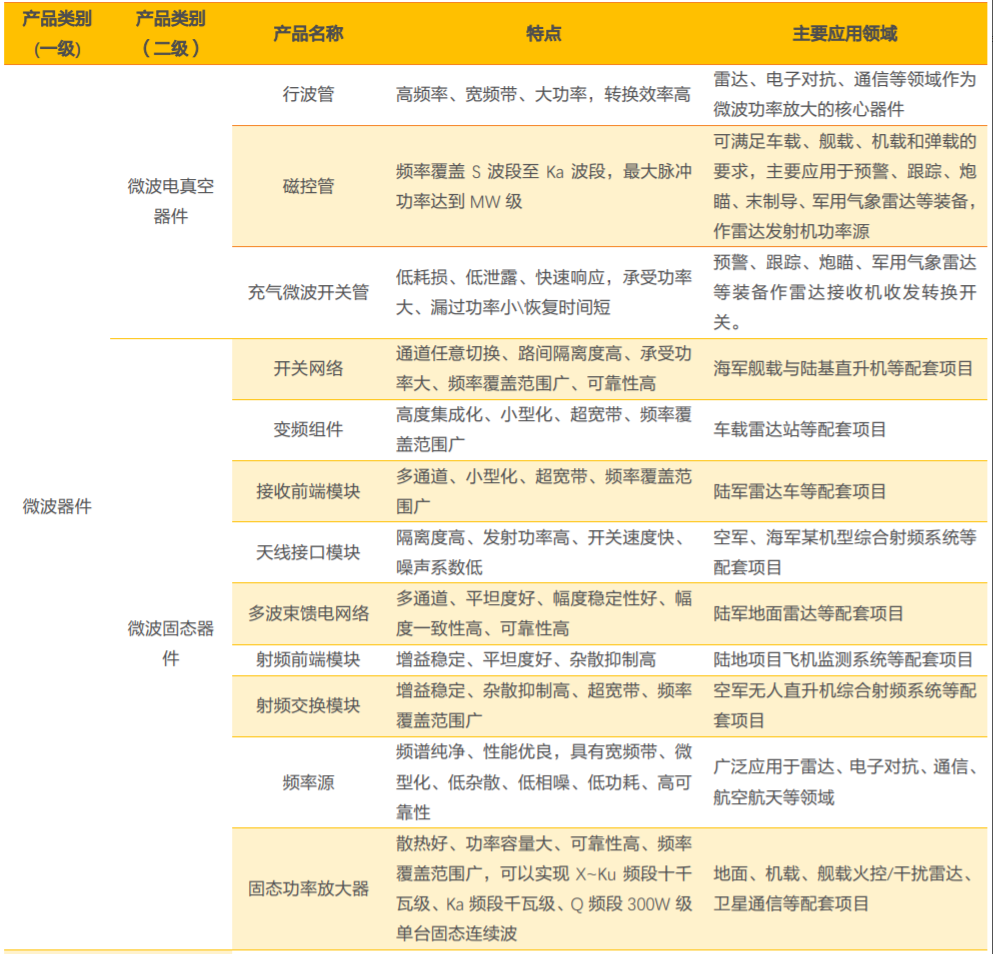
Task: Select feature text 隔离度高、发射功率高
Action: [483, 537]
